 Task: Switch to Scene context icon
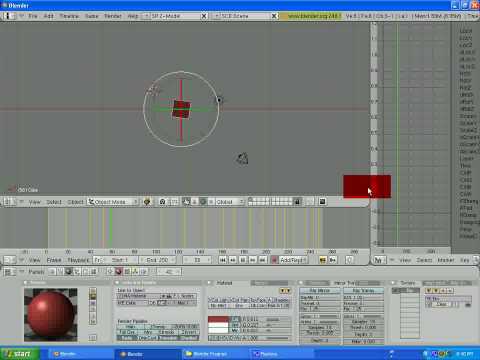[94, 272]
